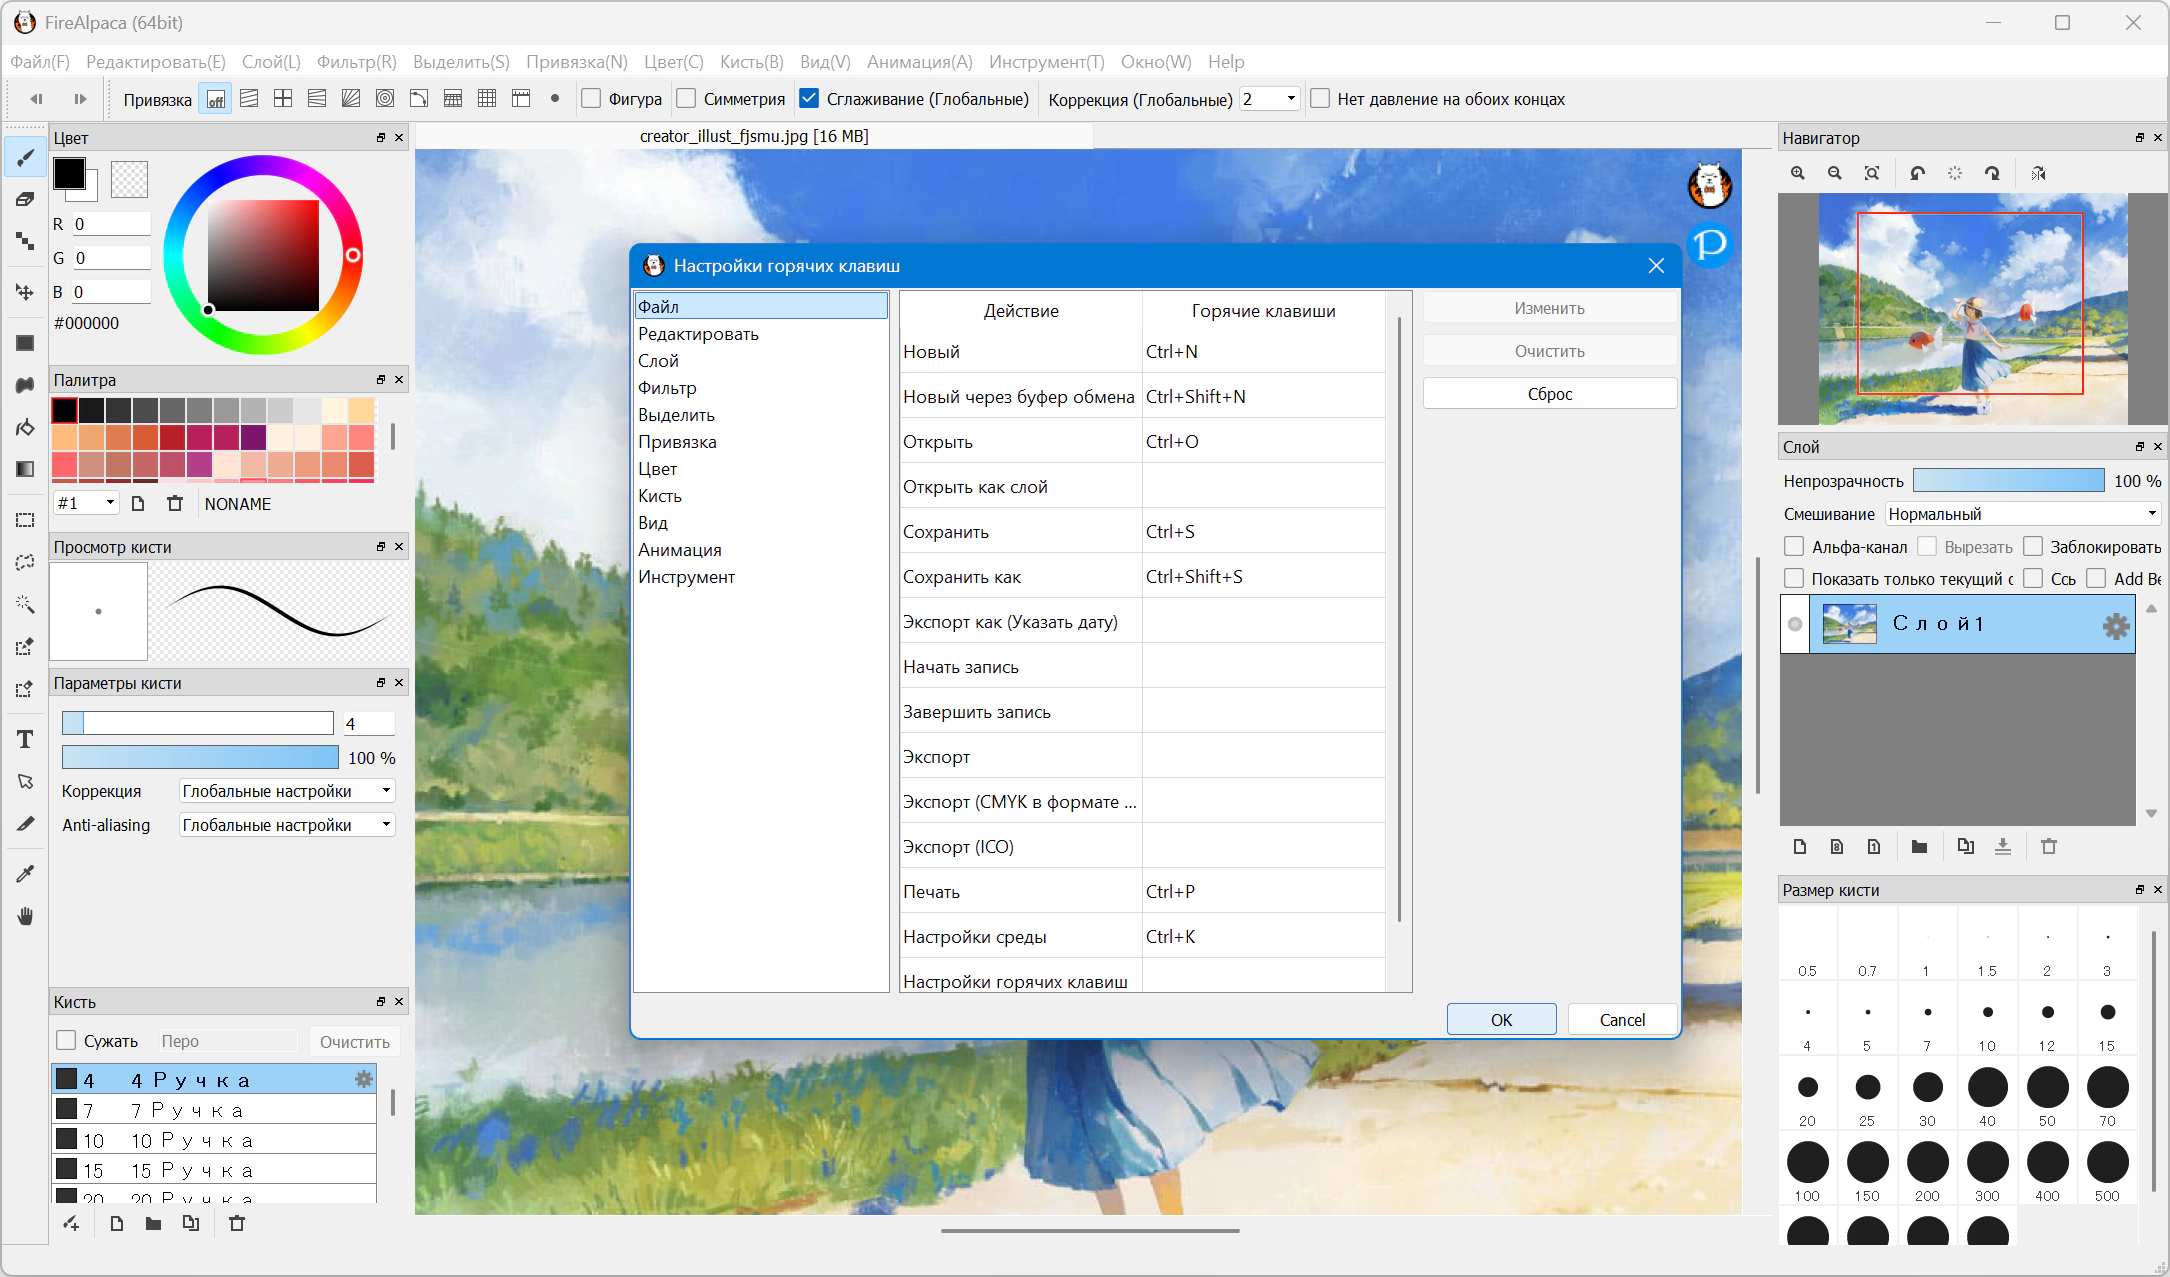Viewport: 2170px width, 1277px height.
Task: Select Кисть category in hotkey settings list
Action: tap(660, 496)
